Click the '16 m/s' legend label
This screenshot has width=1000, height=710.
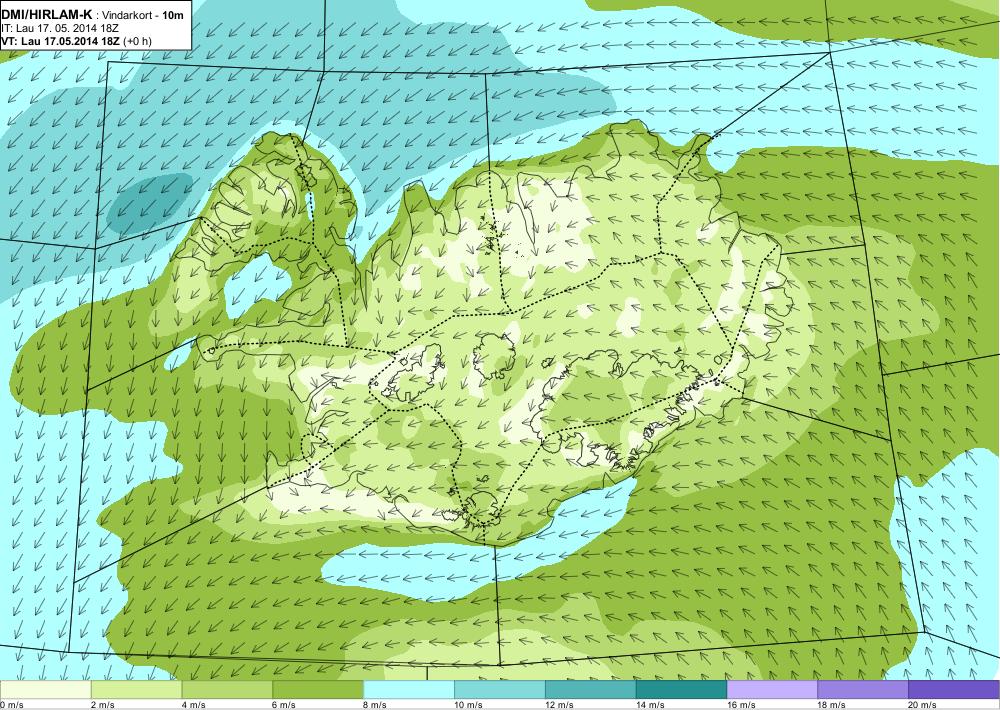coord(741,705)
